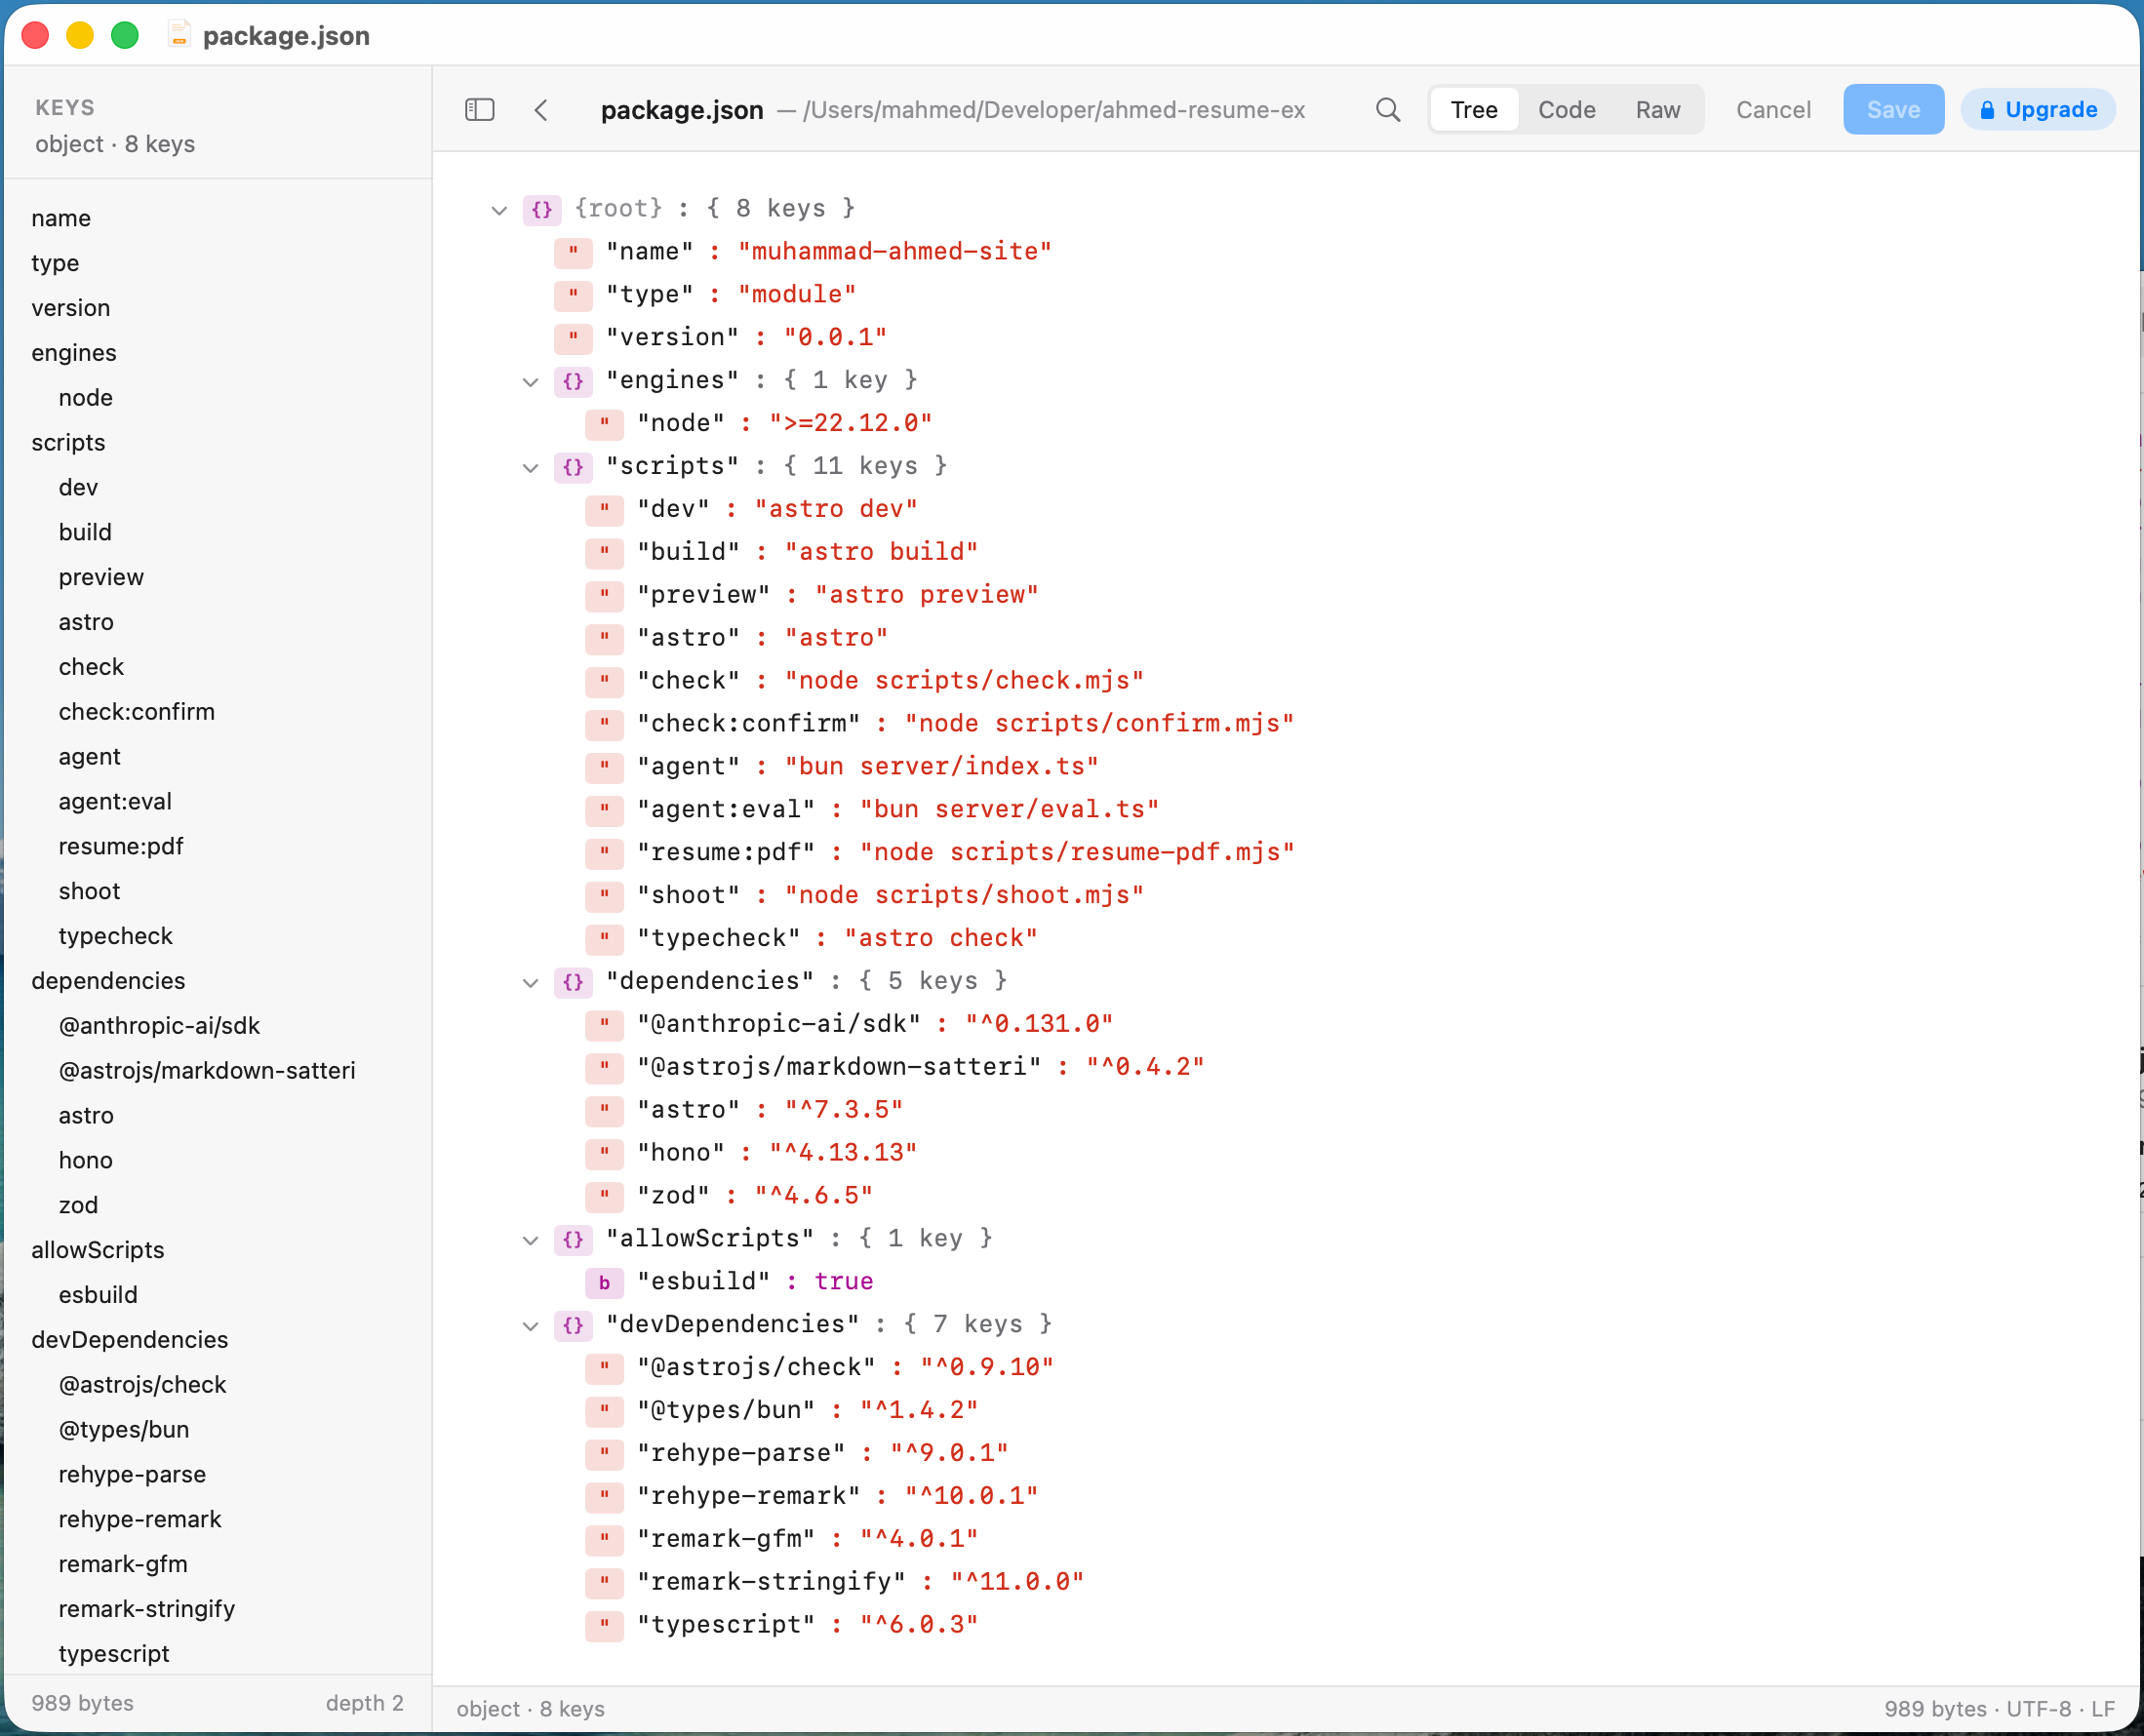Click the "true" value of esbuild
The width and height of the screenshot is (2144, 1736).
pos(843,1281)
